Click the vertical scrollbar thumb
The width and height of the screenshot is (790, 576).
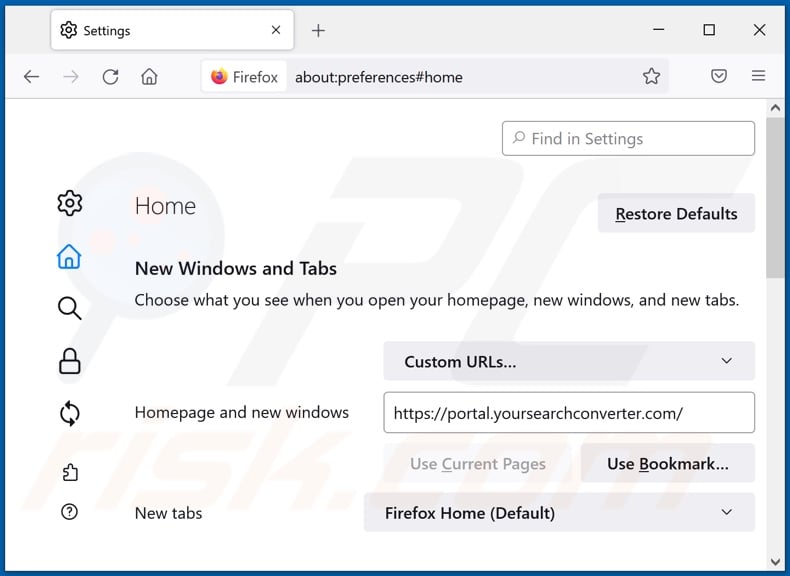coord(775,198)
